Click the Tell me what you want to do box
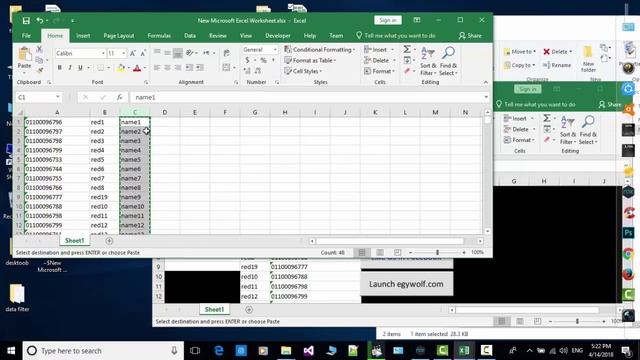Image resolution: width=640 pixels, height=360 pixels. tap(396, 36)
